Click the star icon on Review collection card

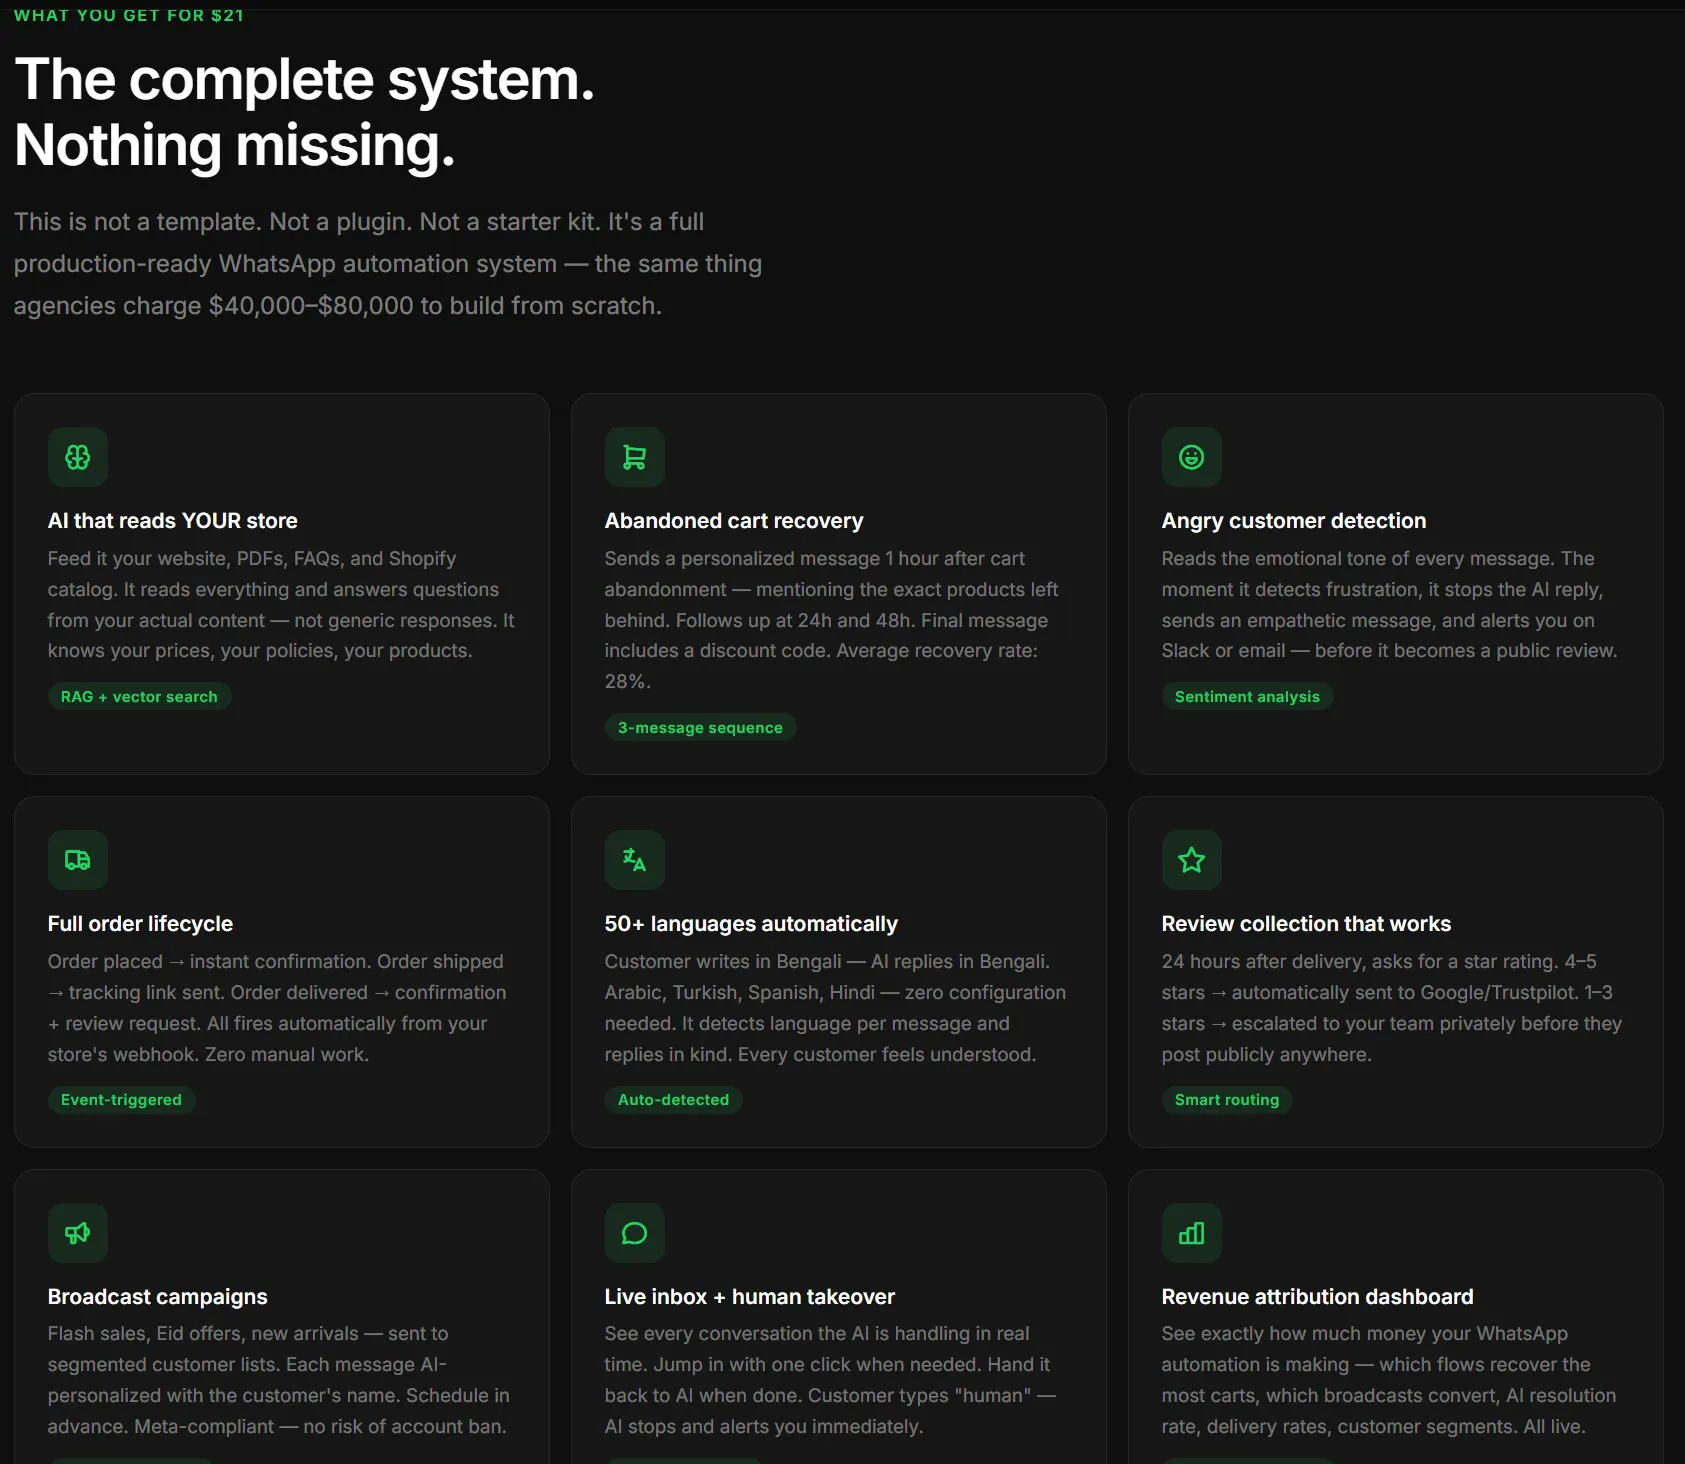point(1191,860)
